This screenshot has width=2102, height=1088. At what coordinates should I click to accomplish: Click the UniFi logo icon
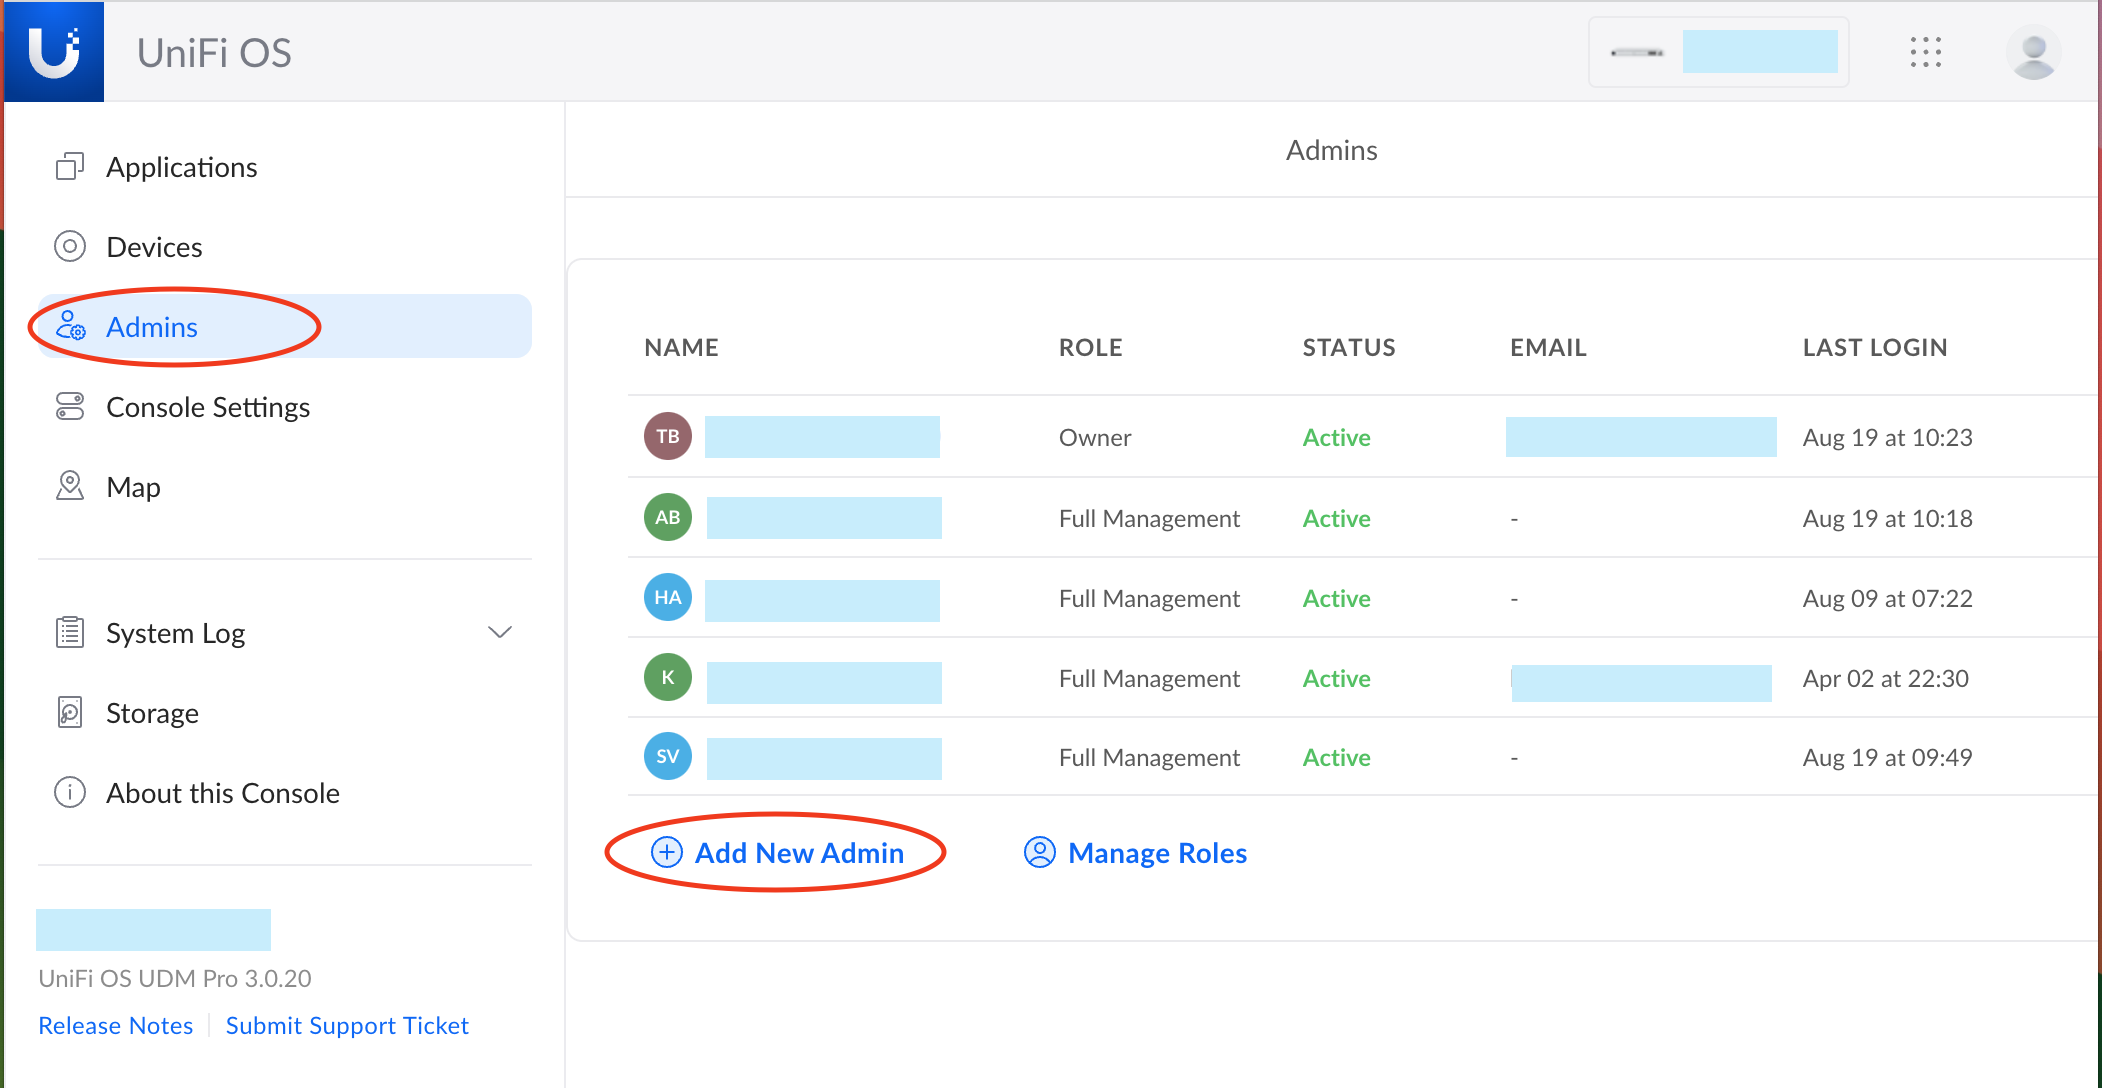54,51
